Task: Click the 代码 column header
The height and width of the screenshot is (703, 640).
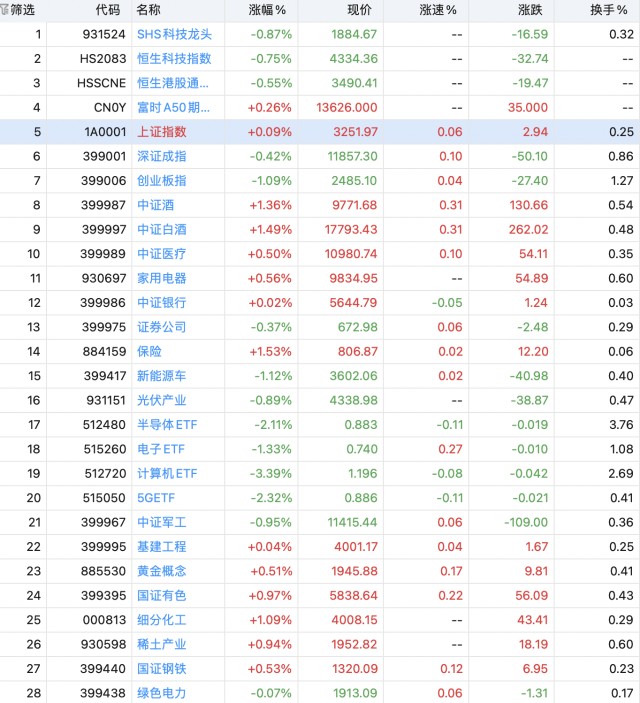Action: pos(108,10)
